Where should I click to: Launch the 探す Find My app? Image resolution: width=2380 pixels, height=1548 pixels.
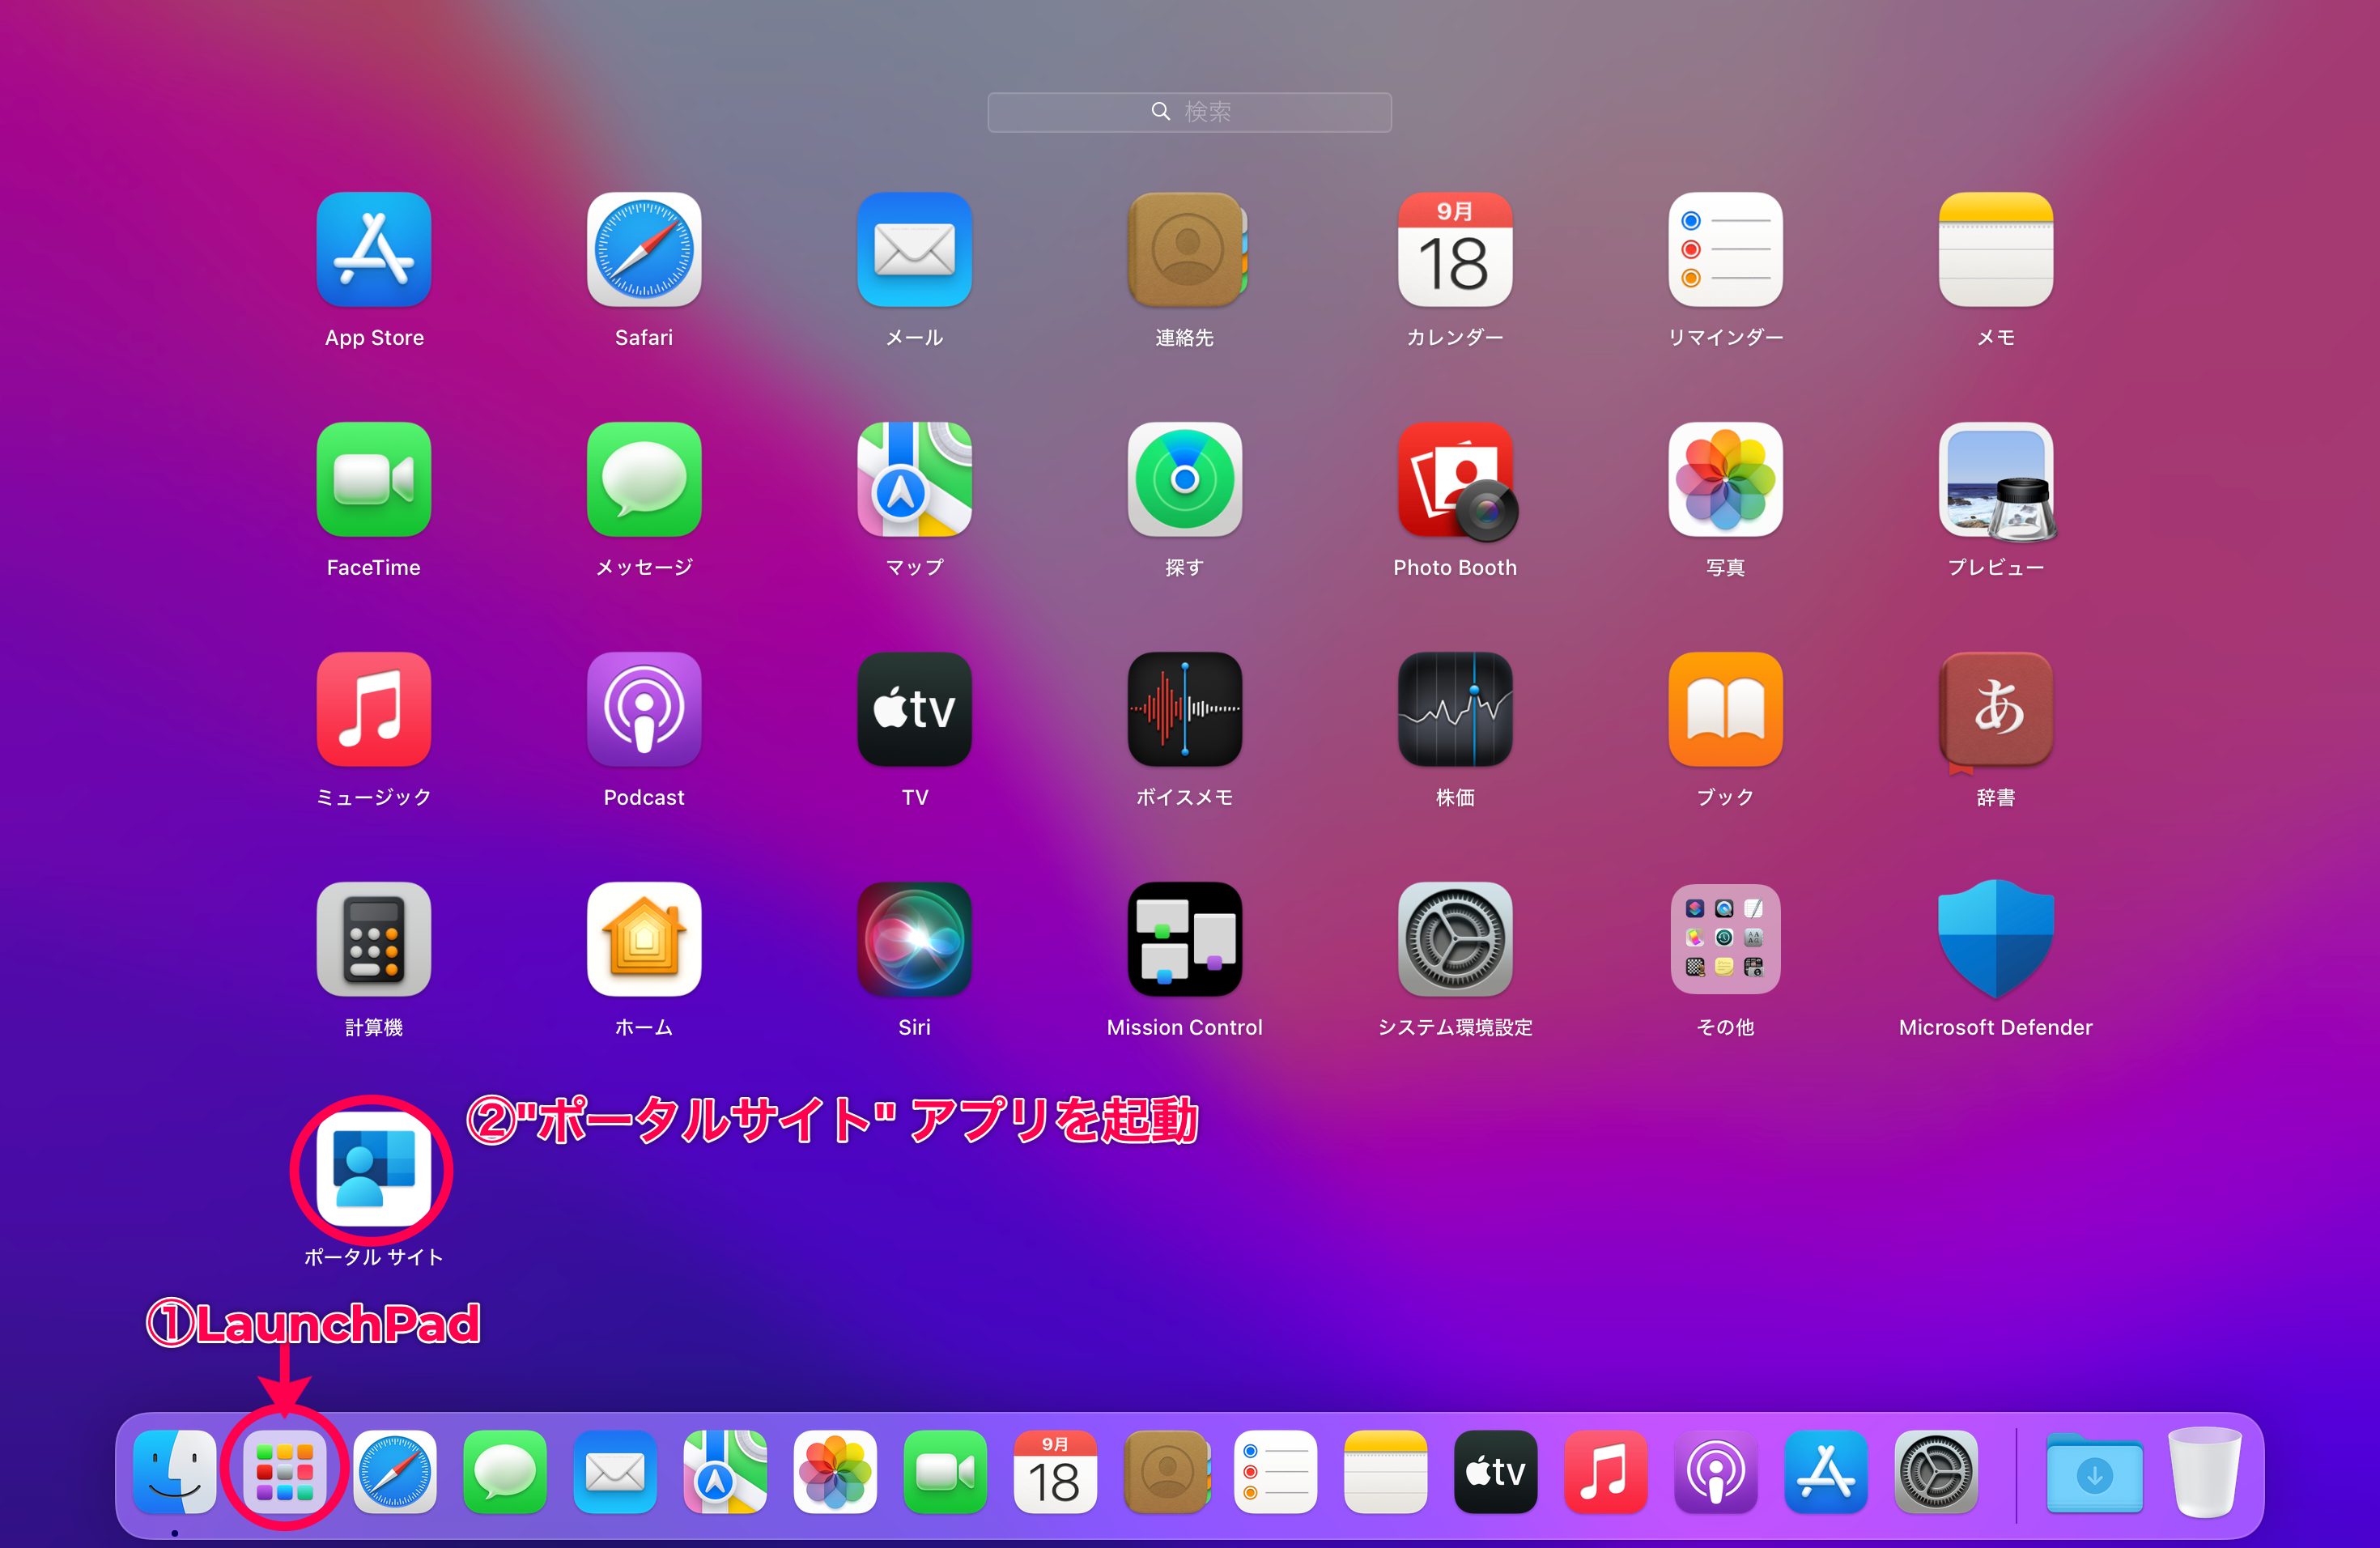(x=1184, y=480)
